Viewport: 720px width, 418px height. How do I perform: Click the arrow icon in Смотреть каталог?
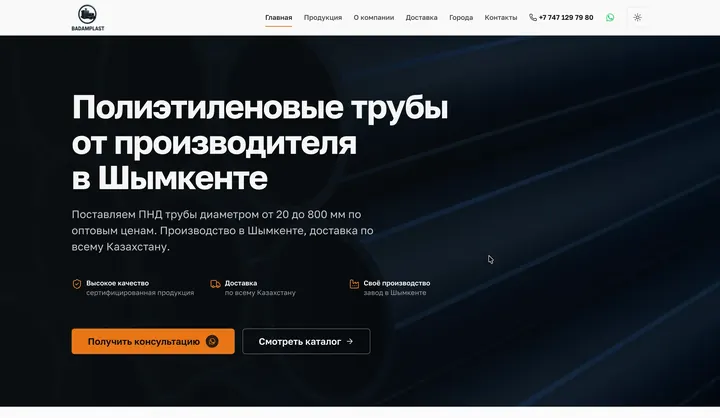[350, 341]
